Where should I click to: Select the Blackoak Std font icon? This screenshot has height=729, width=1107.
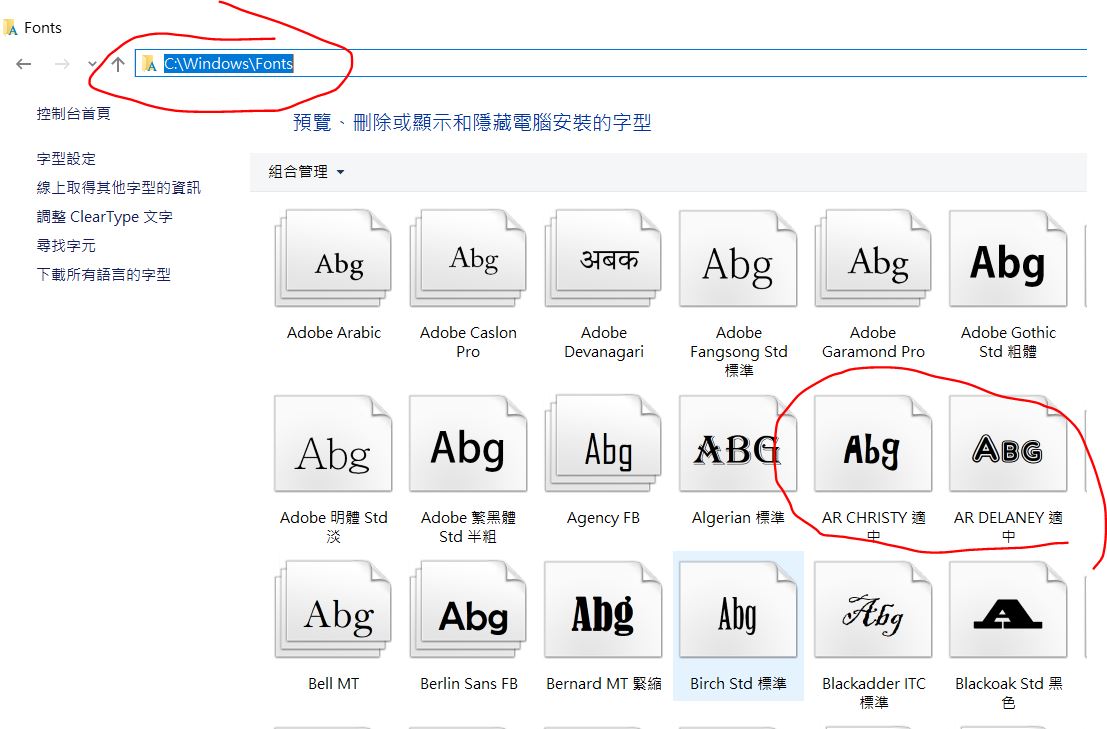(1008, 609)
